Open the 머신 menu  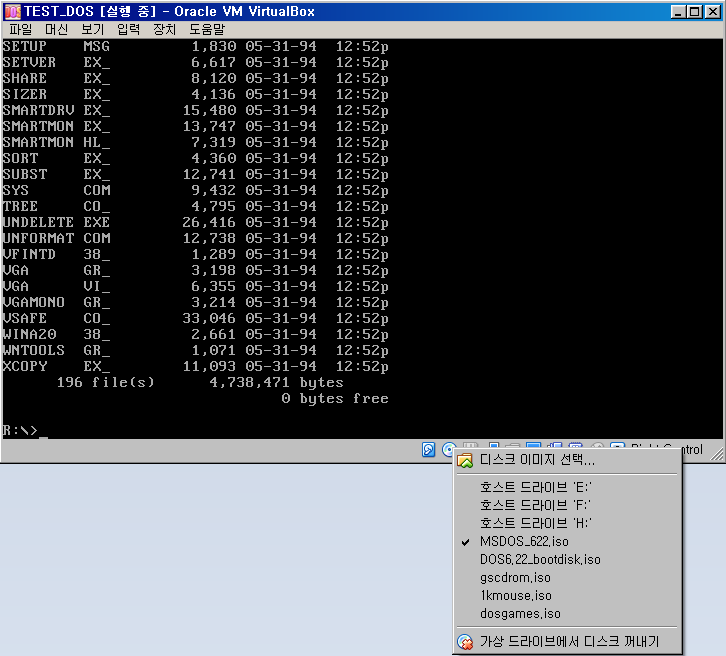[x=56, y=30]
